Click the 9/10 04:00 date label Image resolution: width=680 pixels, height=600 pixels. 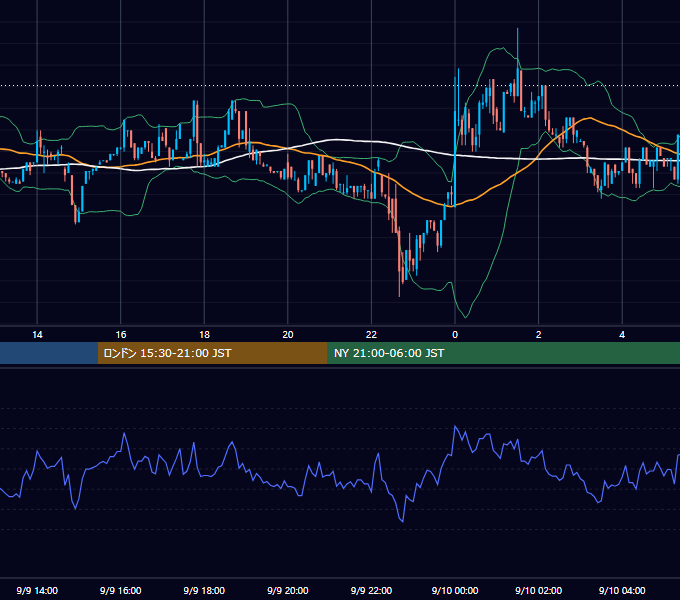pyautogui.click(x=622, y=590)
